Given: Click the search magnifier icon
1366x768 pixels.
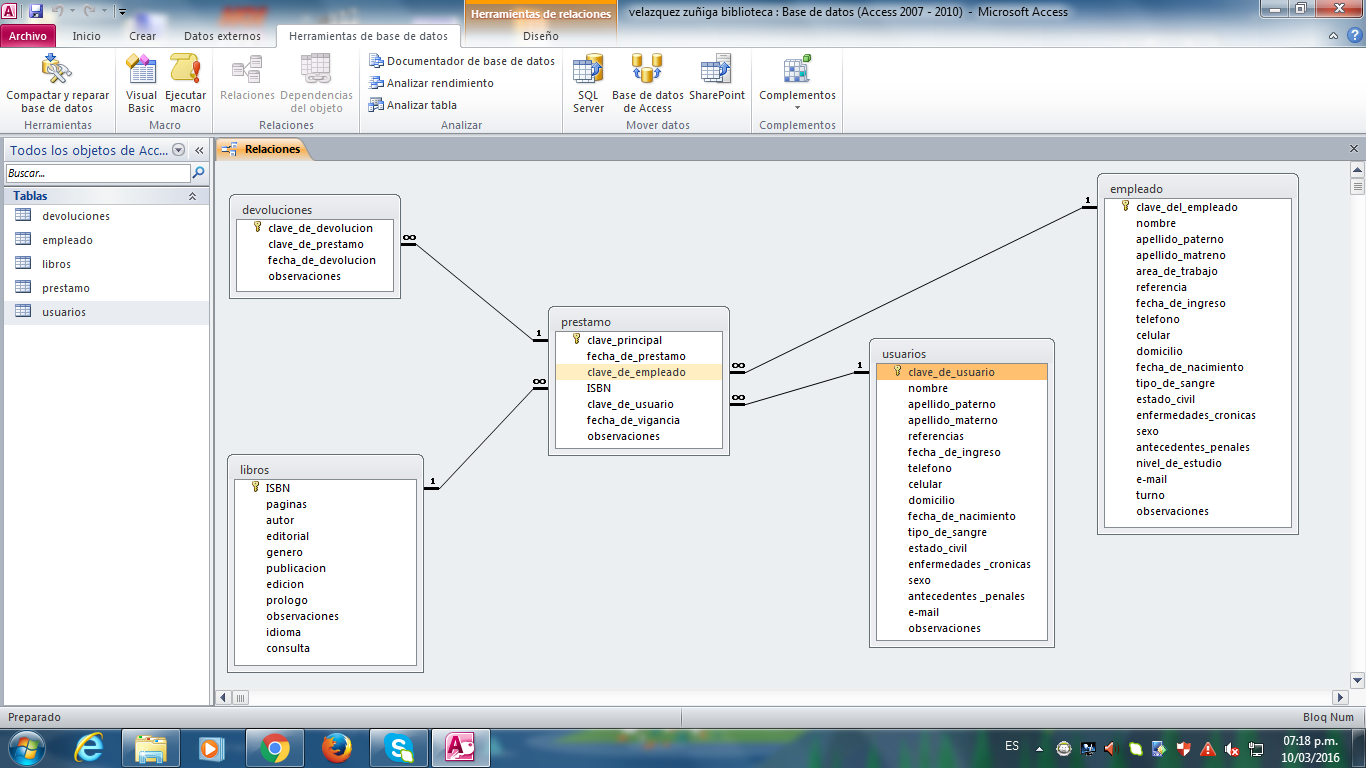Looking at the screenshot, I should click(x=198, y=173).
